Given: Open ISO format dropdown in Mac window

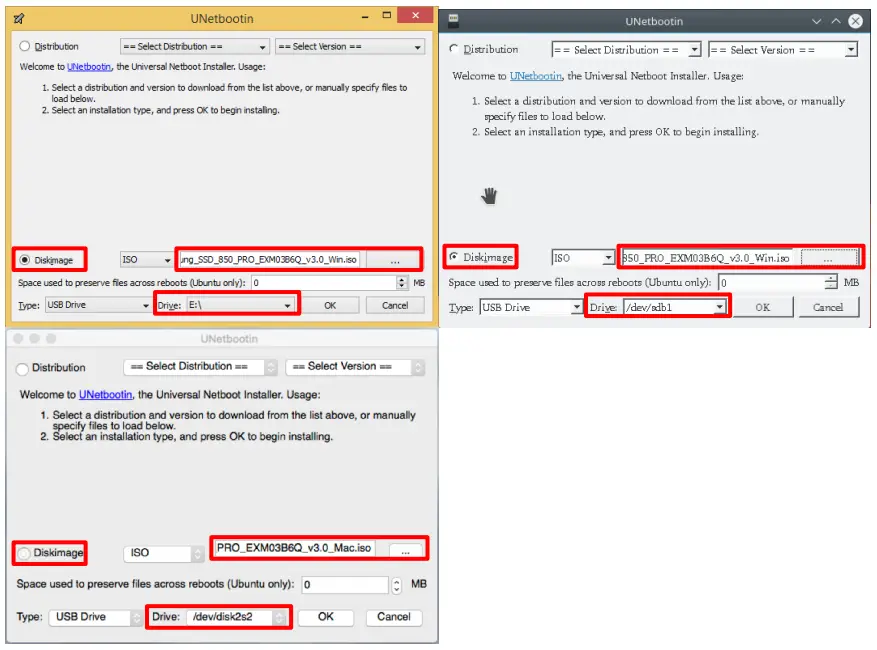Looking at the screenshot, I should 163,553.
